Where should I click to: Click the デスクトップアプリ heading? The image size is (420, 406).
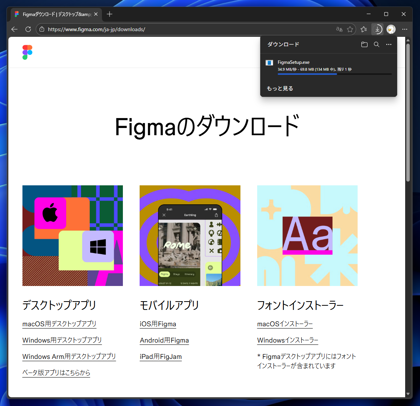coord(59,305)
